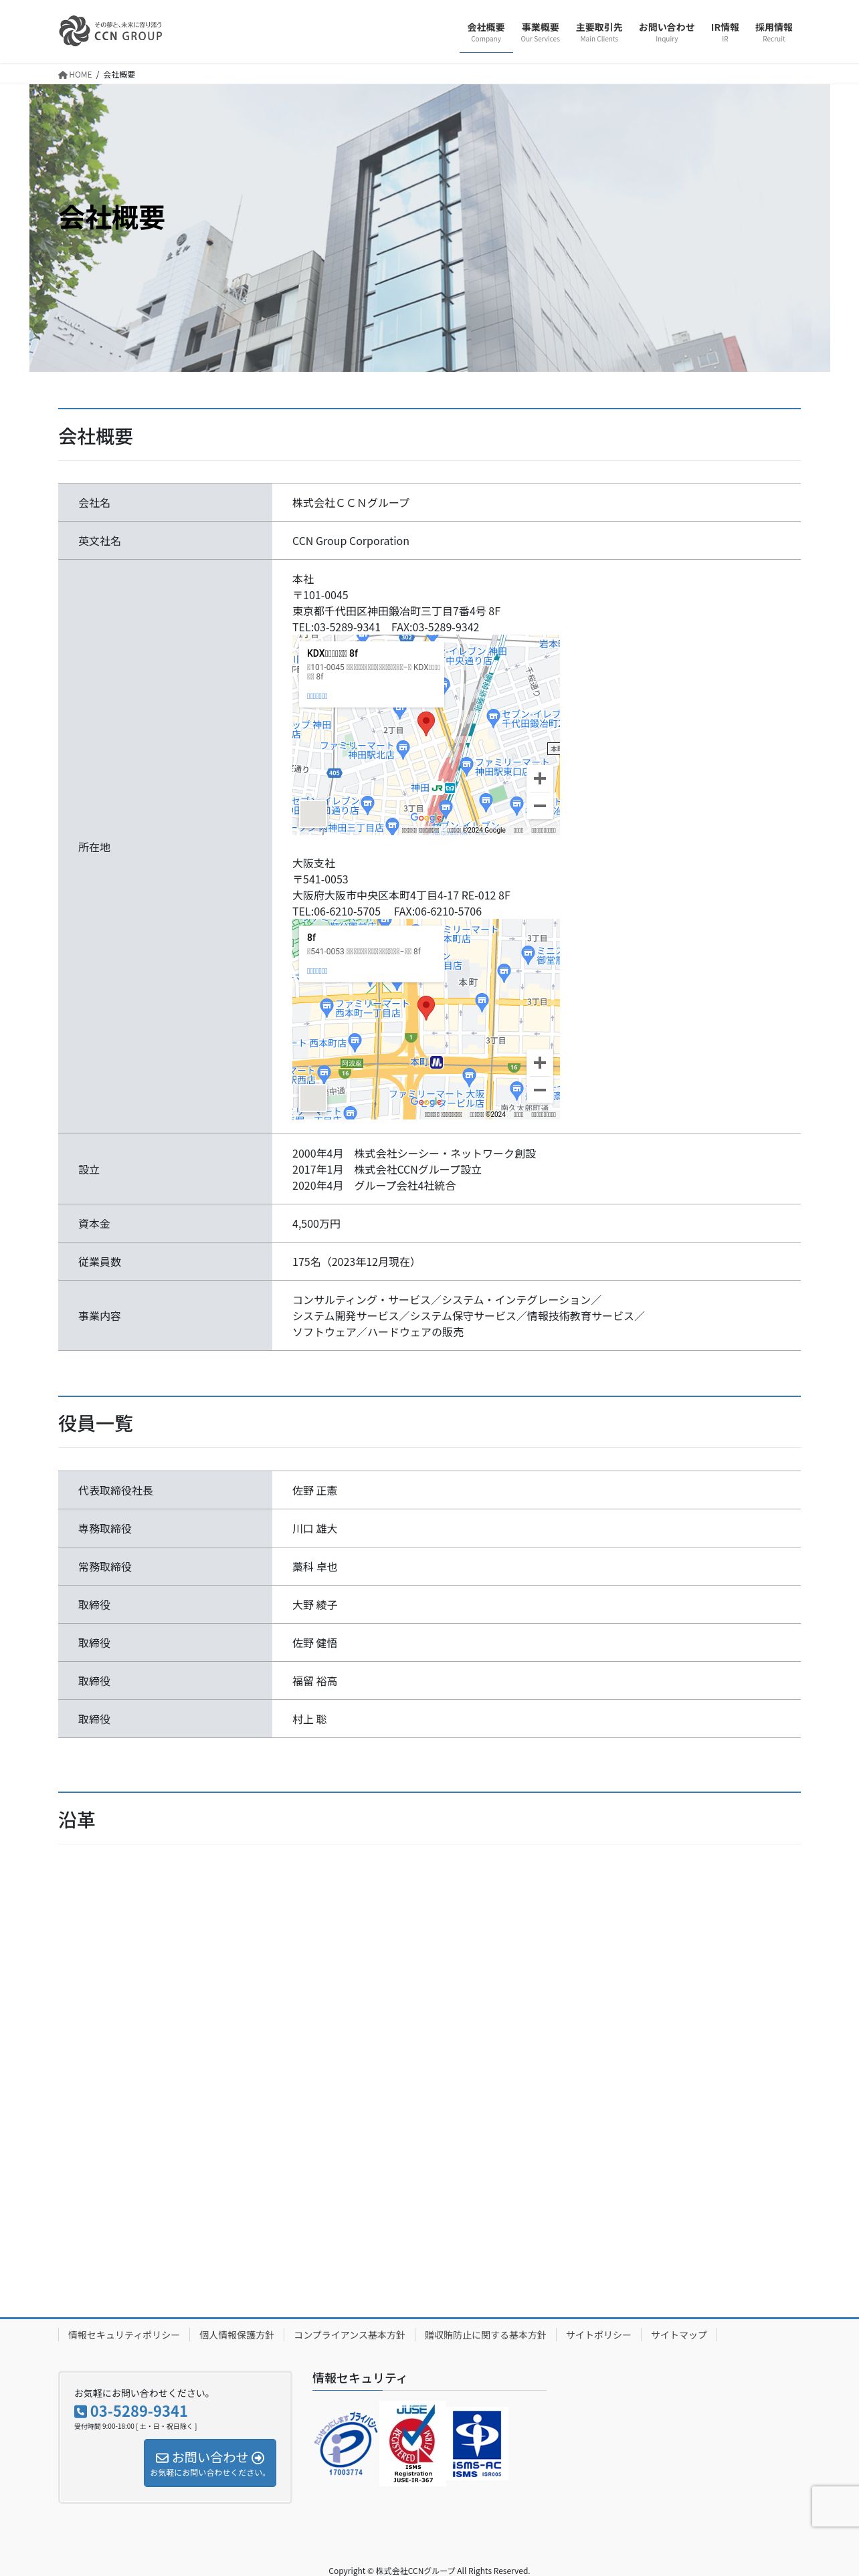859x2576 pixels.
Task: Click the JUSE ISMS Registration badge
Action: click(x=413, y=2444)
